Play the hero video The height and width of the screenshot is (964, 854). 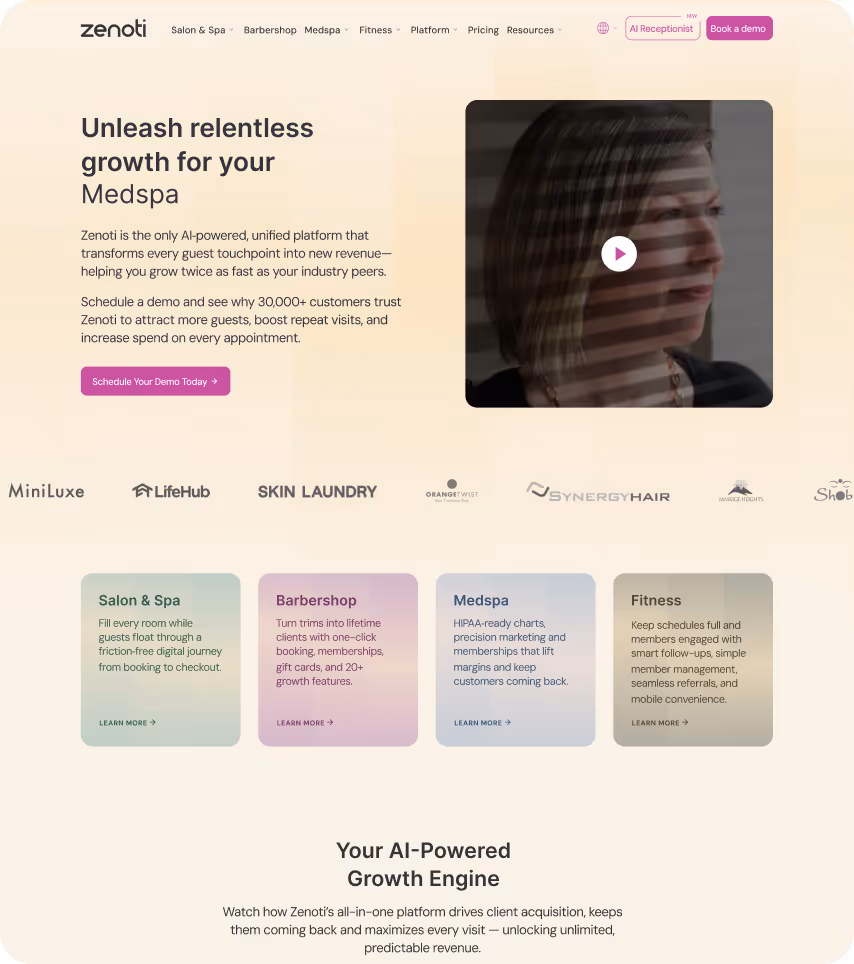tap(619, 254)
